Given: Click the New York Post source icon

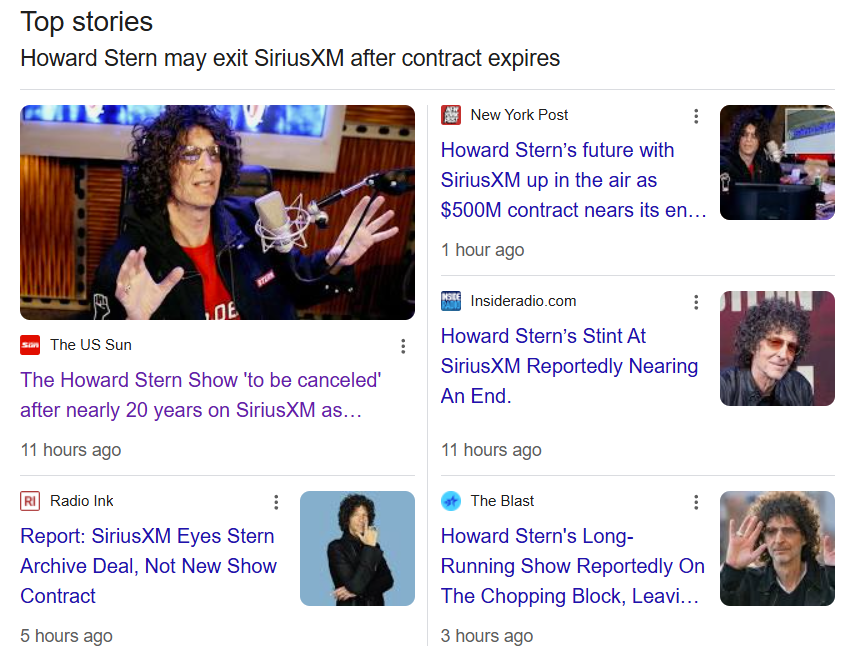Looking at the screenshot, I should click(451, 115).
